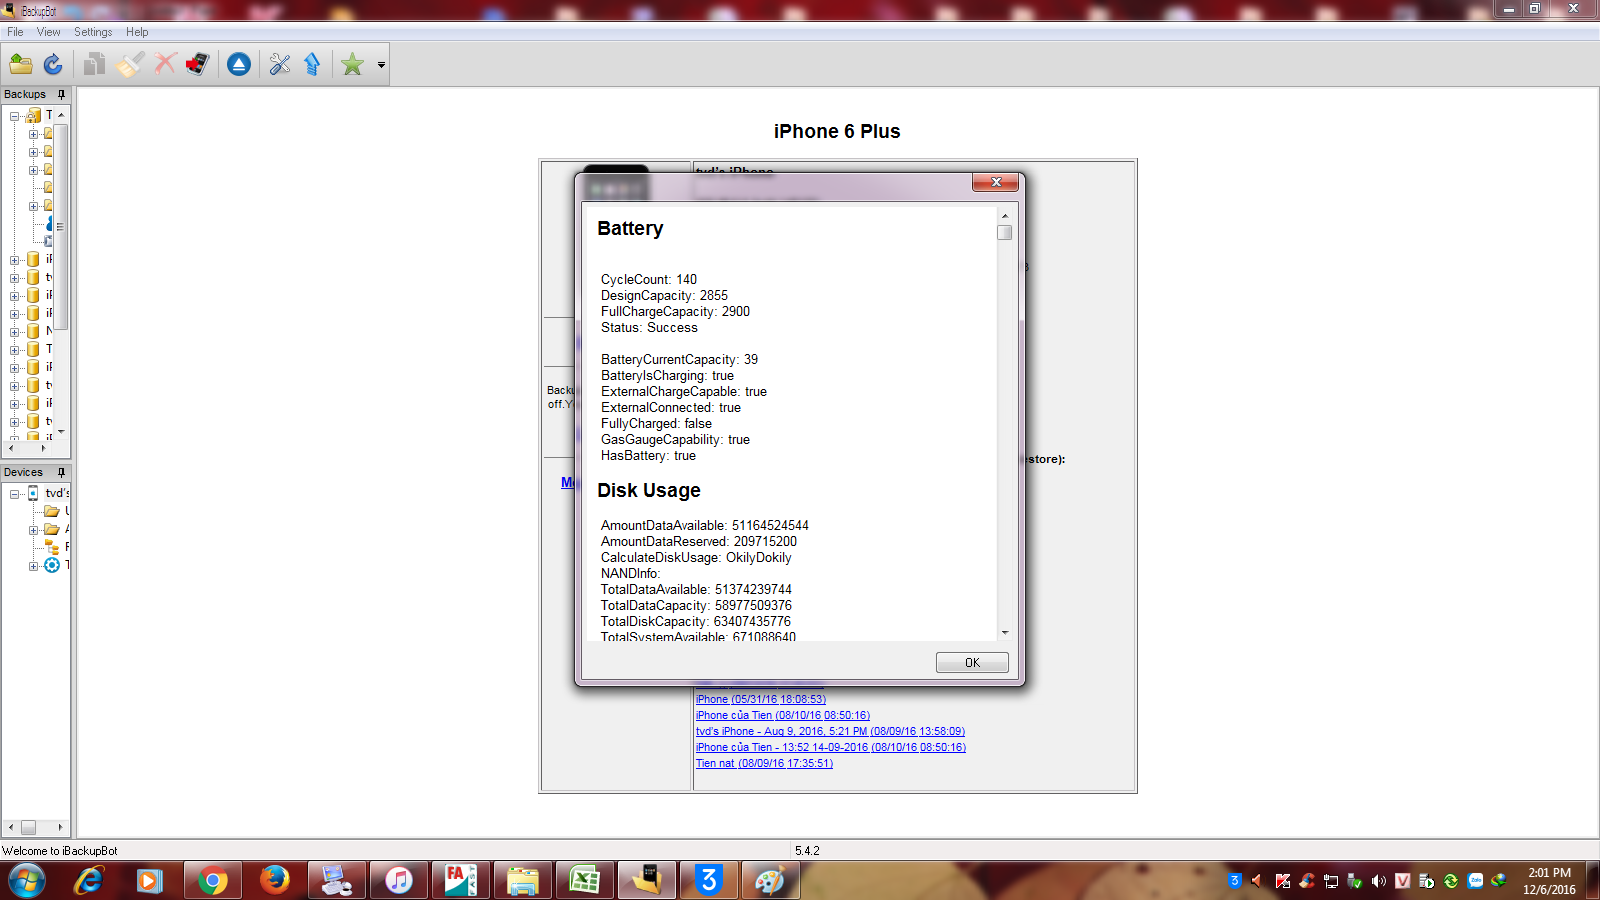The width and height of the screenshot is (1600, 900).
Task: Click the blue upward arrow toolbar icon
Action: (312, 65)
